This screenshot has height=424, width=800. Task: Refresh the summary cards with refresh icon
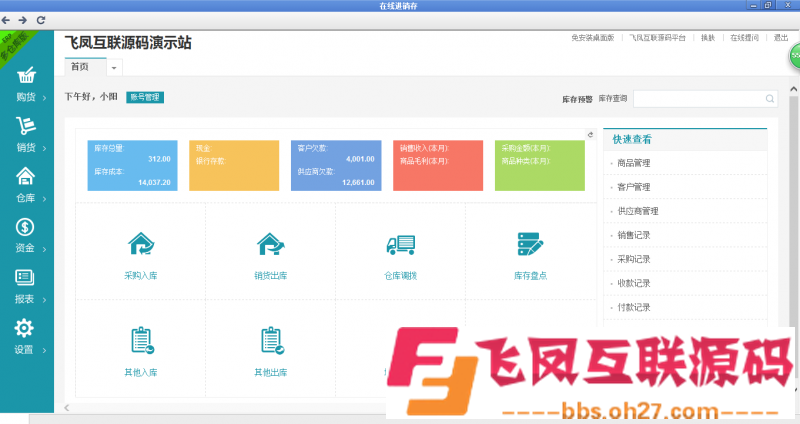(x=590, y=135)
